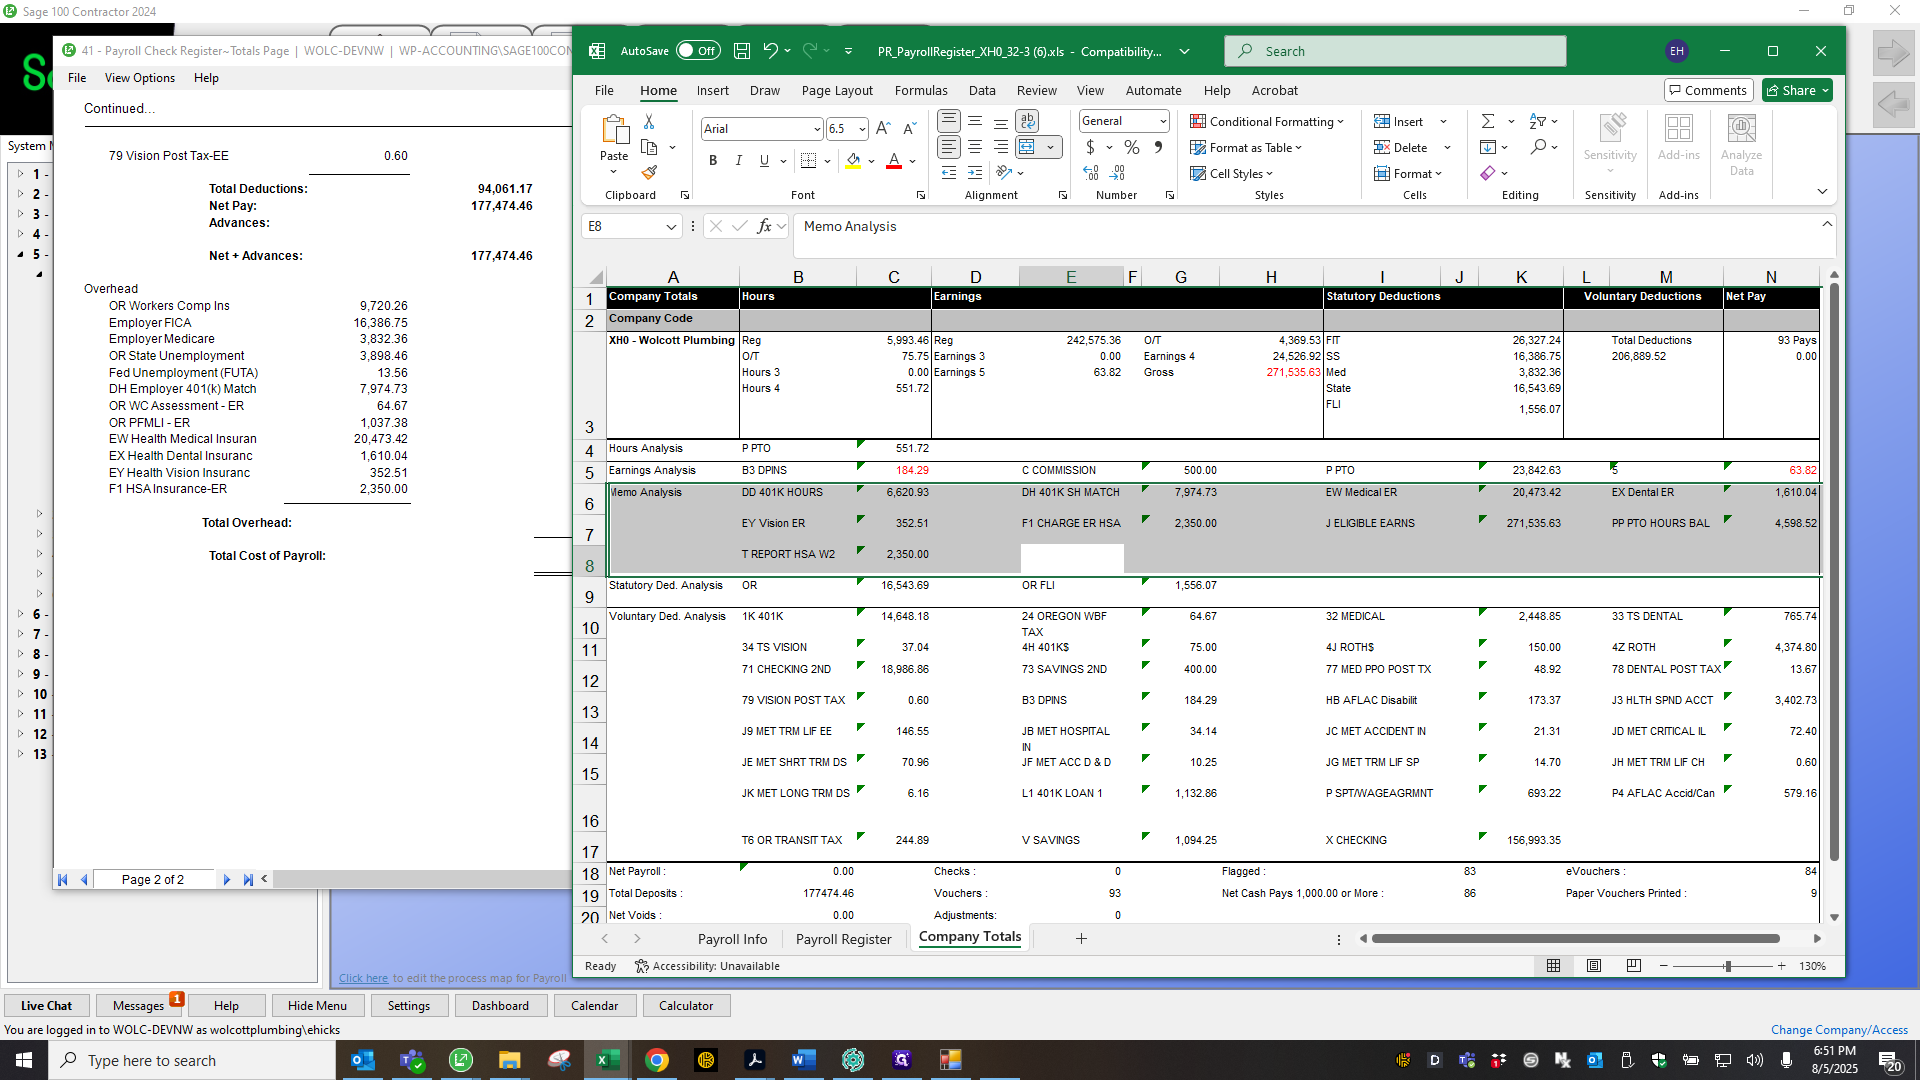Open Cell Styles dropdown

[x=1232, y=173]
